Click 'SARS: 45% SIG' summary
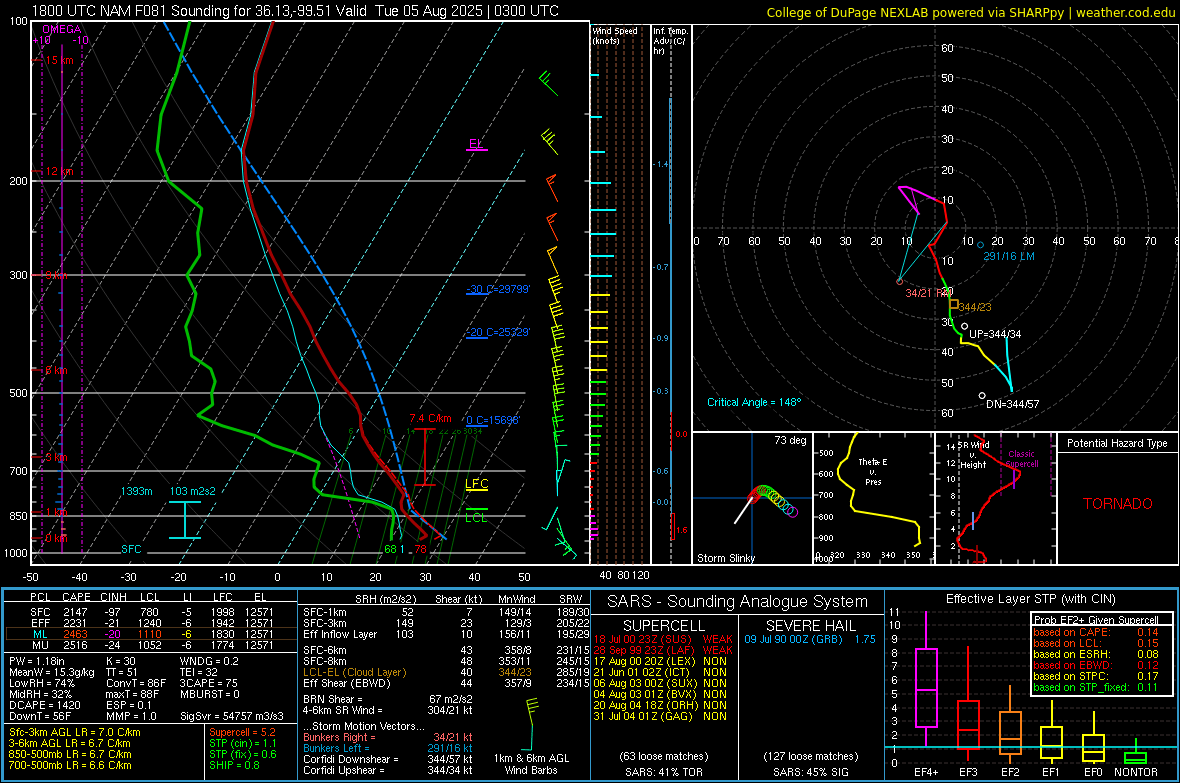The image size is (1180, 783). (x=810, y=772)
